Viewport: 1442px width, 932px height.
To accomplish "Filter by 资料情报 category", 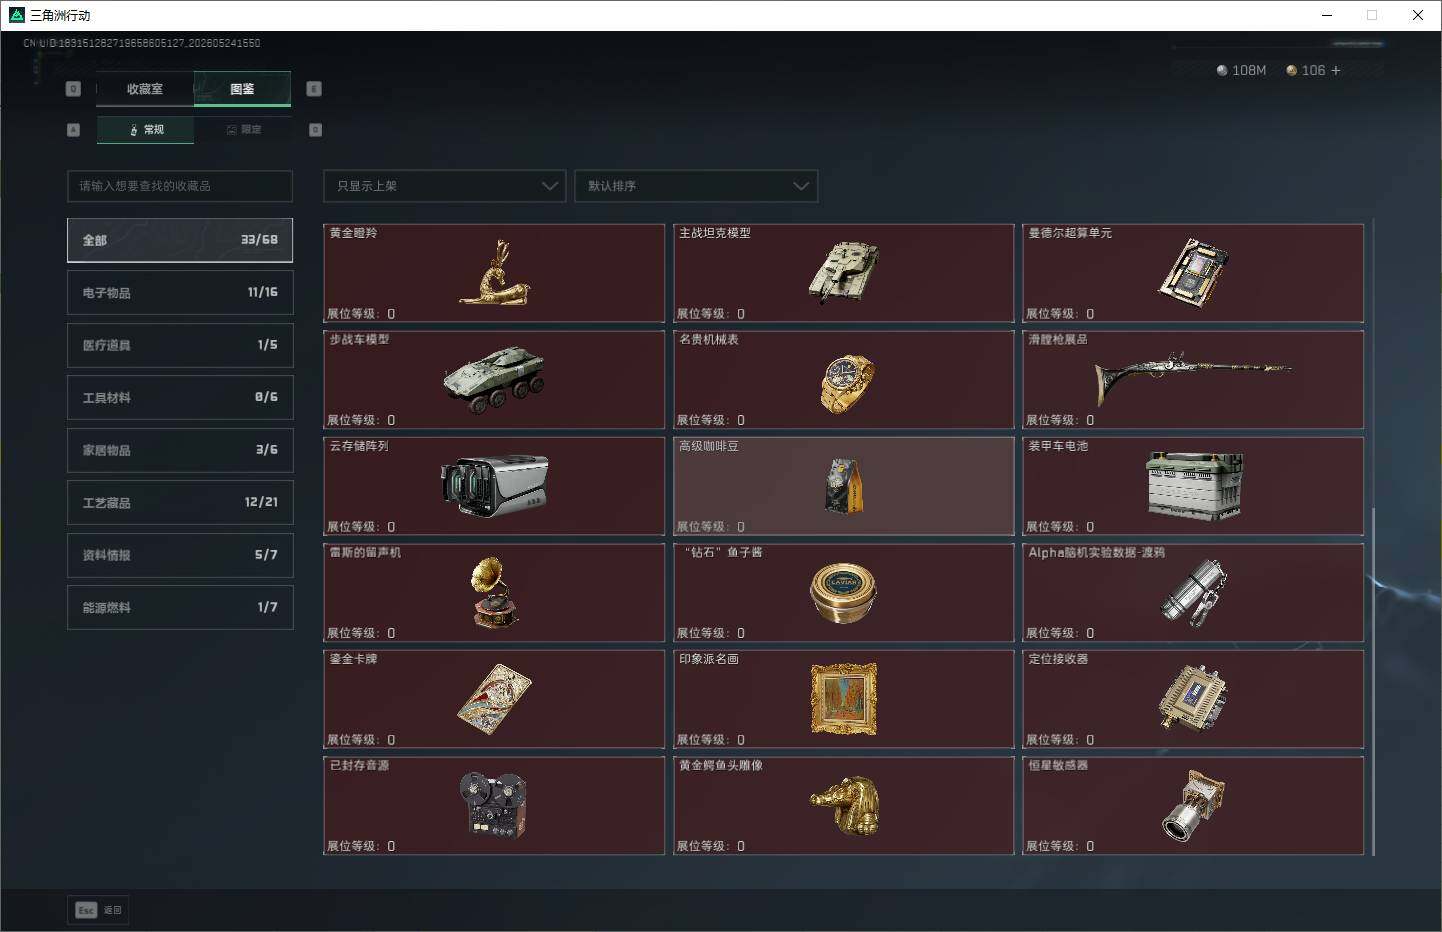I will pyautogui.click(x=180, y=555).
